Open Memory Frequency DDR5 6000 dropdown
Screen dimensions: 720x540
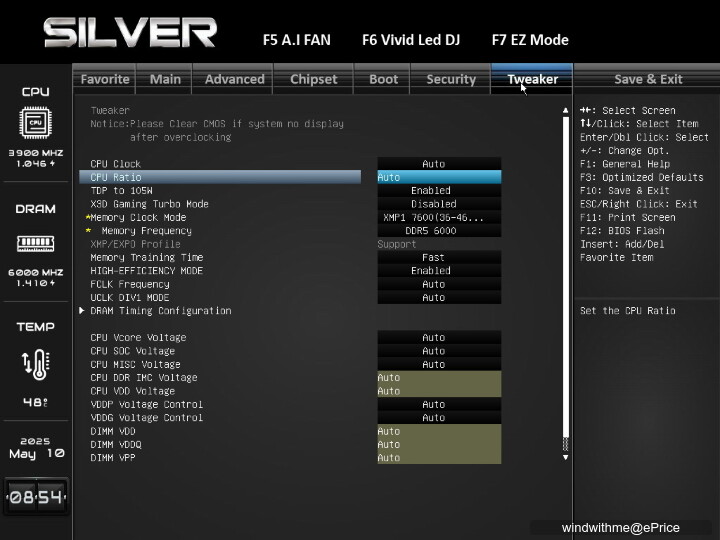click(439, 231)
